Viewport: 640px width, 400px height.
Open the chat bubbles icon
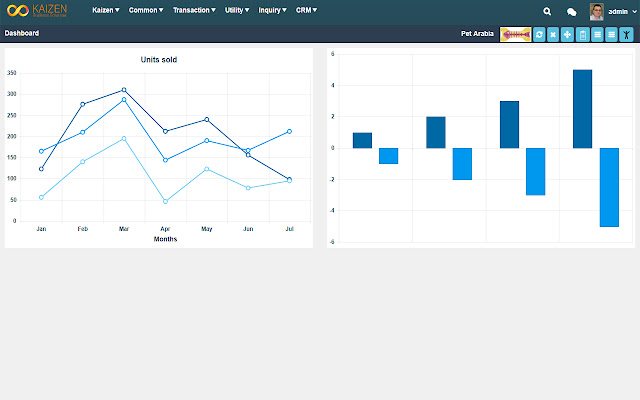[572, 12]
